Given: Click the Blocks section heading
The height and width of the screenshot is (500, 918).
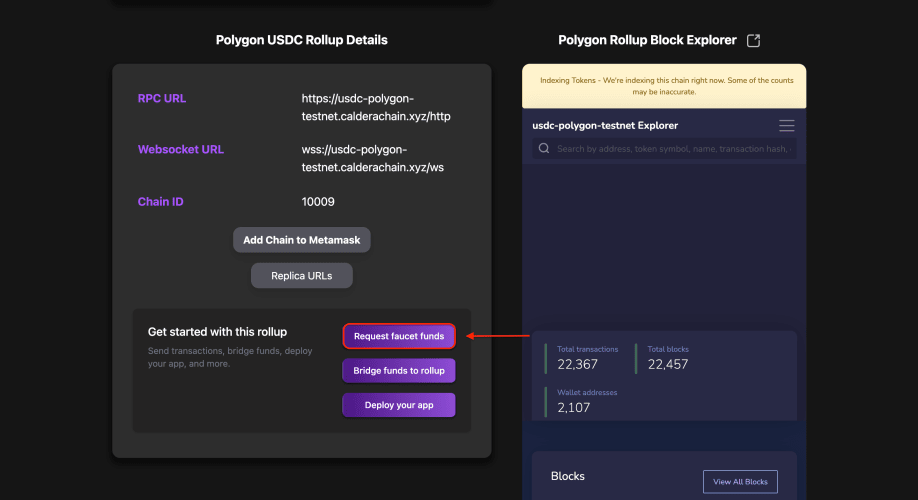Looking at the screenshot, I should tap(568, 476).
